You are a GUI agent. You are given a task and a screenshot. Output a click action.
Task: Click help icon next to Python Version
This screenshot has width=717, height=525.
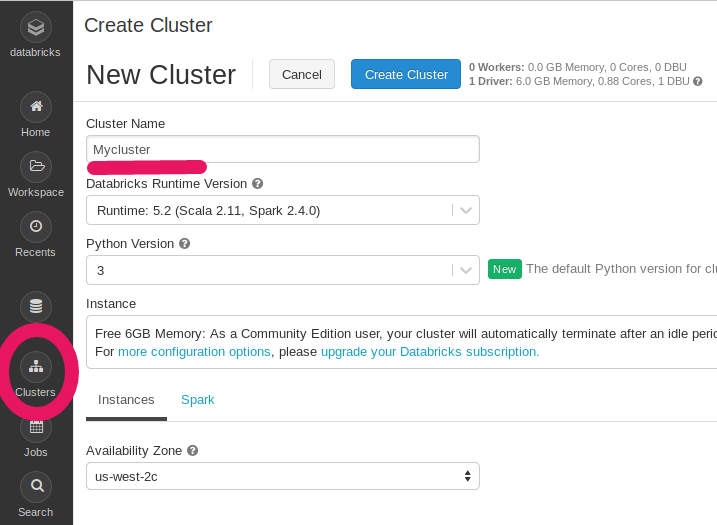185,243
